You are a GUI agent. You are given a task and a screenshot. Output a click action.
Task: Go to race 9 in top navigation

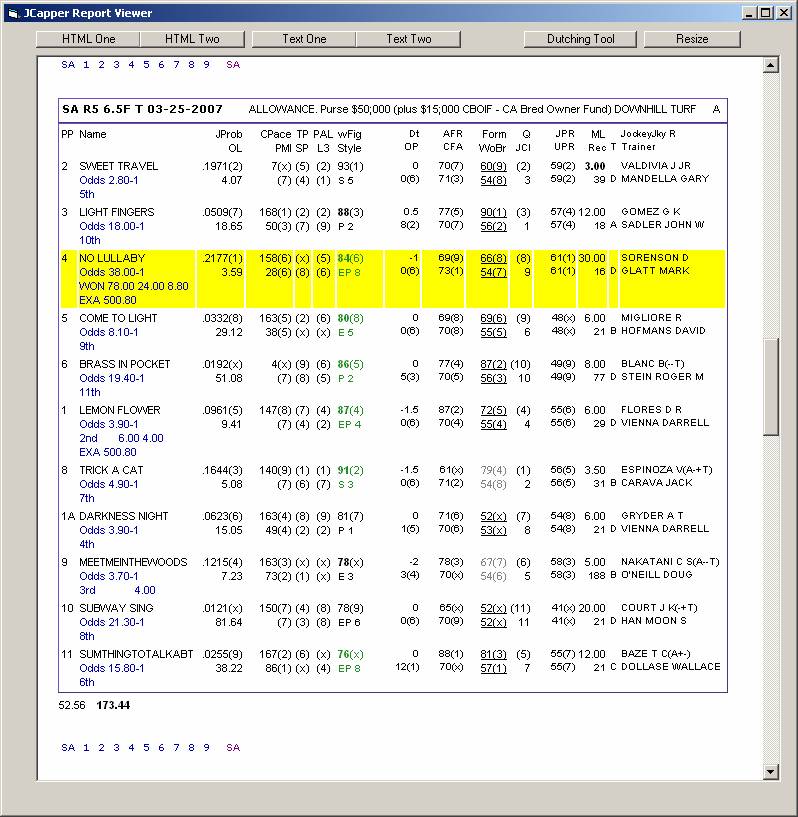point(206,65)
